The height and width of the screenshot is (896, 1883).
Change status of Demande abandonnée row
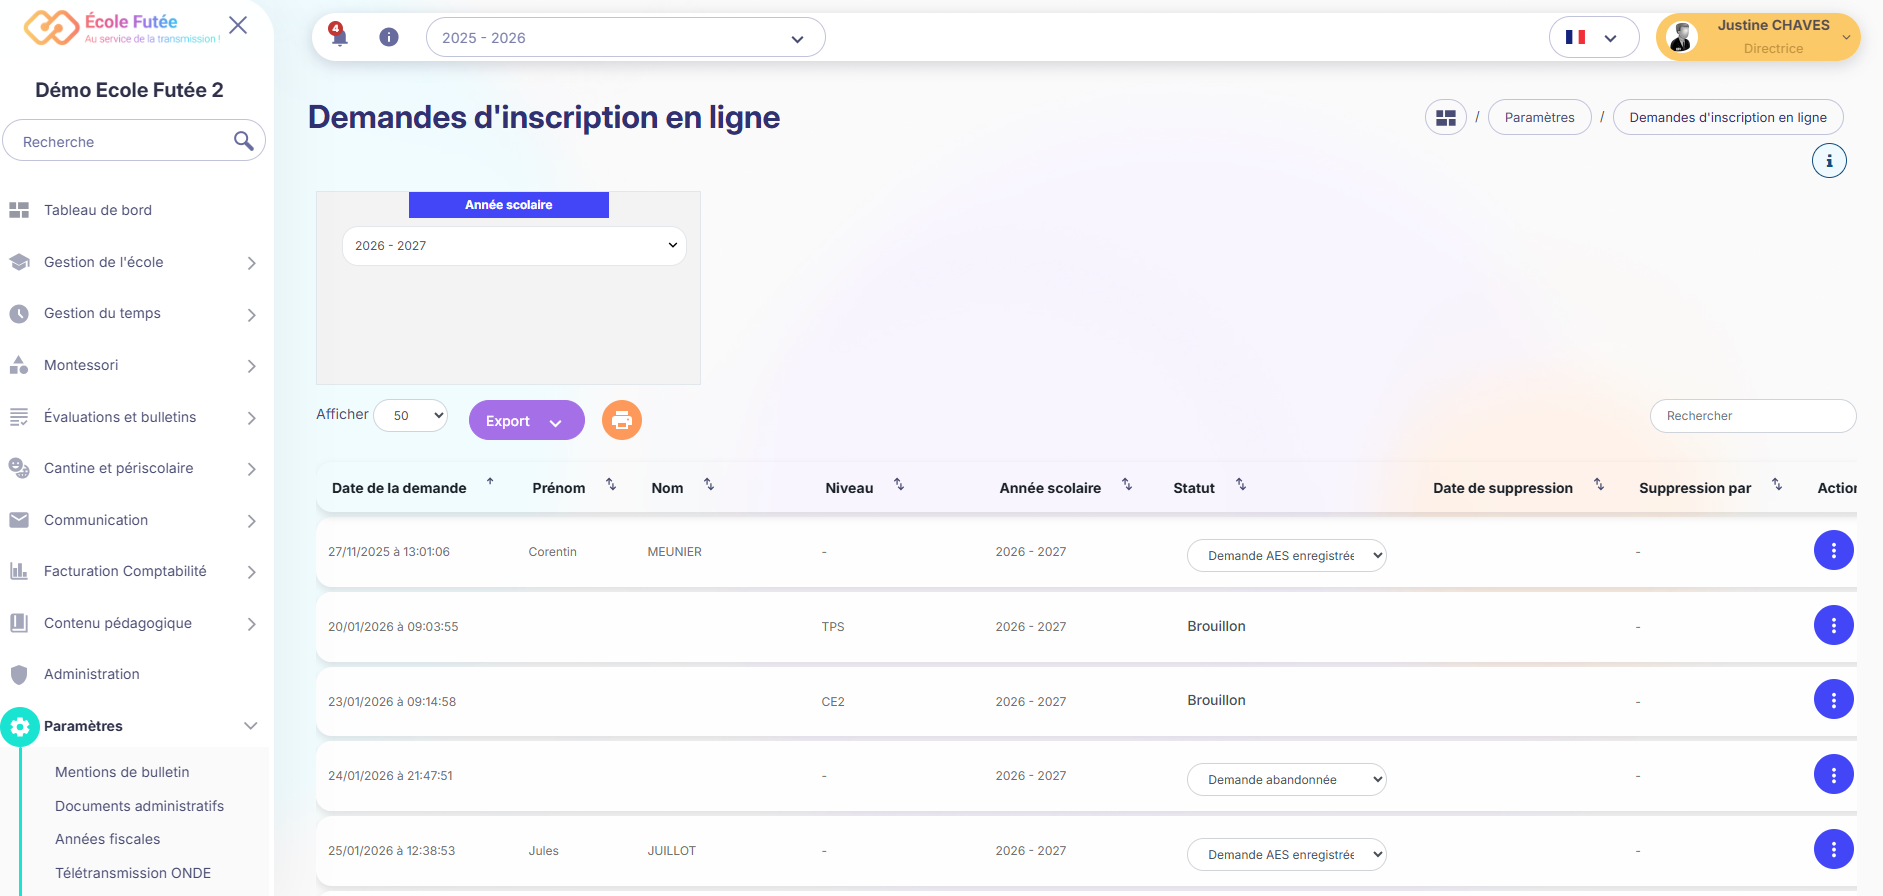[x=1285, y=780]
